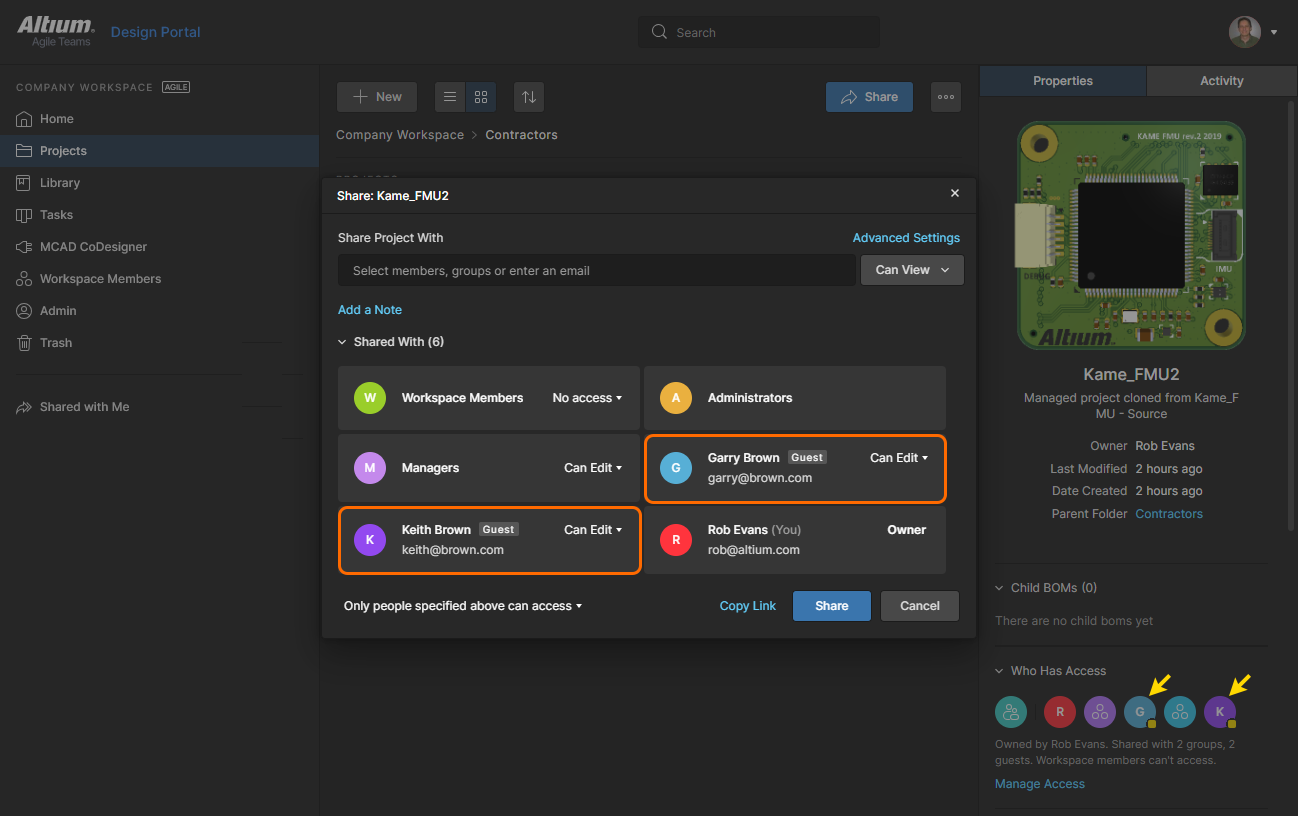This screenshot has height=816, width=1298.
Task: Switch to the Activity tab
Action: click(x=1221, y=81)
